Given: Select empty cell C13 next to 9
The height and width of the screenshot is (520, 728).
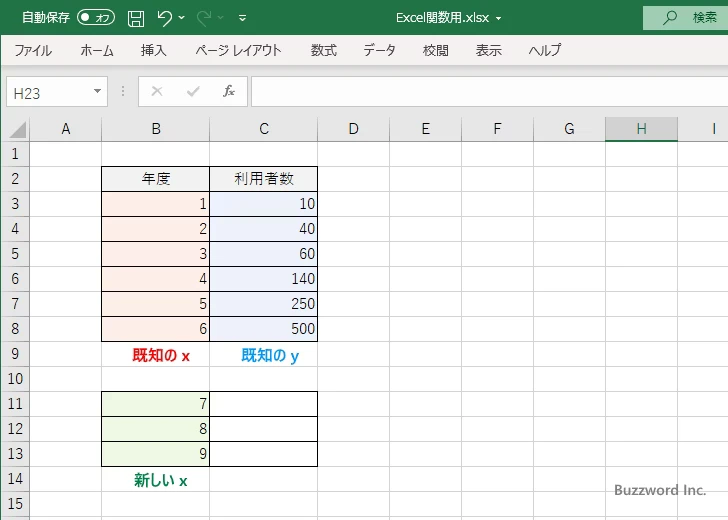Looking at the screenshot, I should [264, 454].
